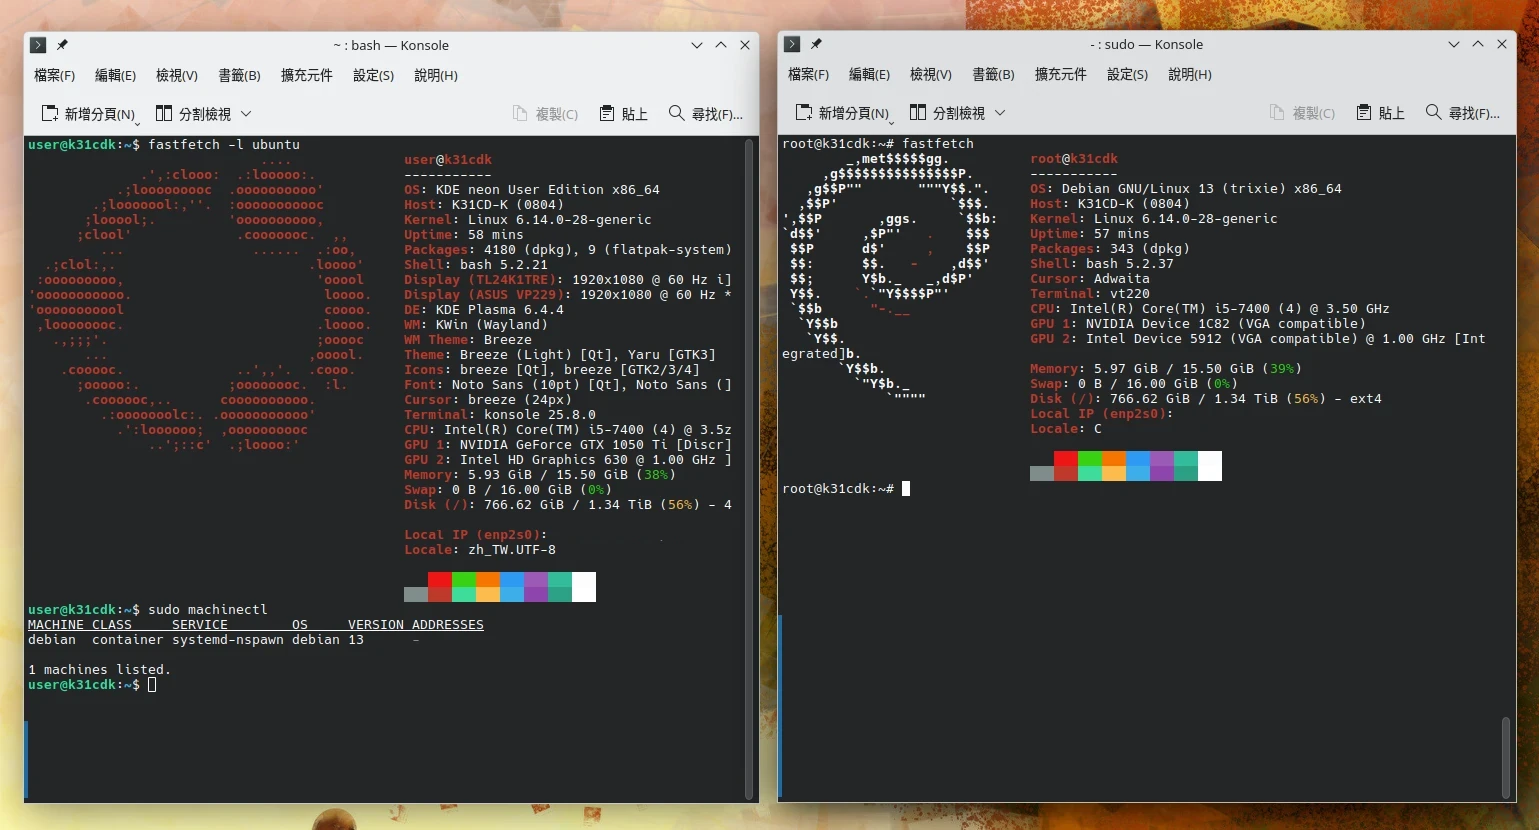1539x830 pixels.
Task: Open 檔案(F) menu in left Konsole
Action: 54,75
